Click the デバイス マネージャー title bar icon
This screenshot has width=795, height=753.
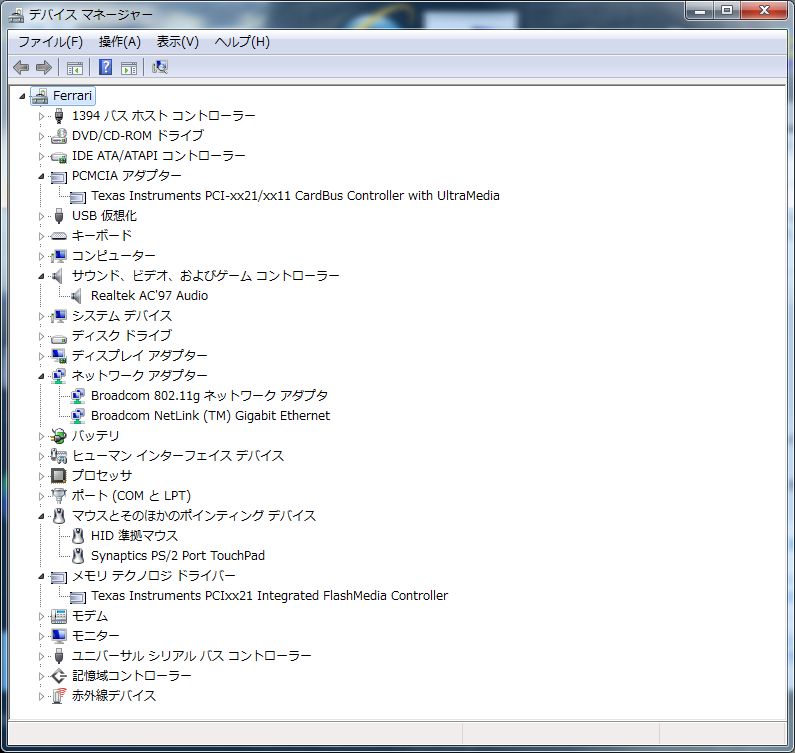point(16,15)
